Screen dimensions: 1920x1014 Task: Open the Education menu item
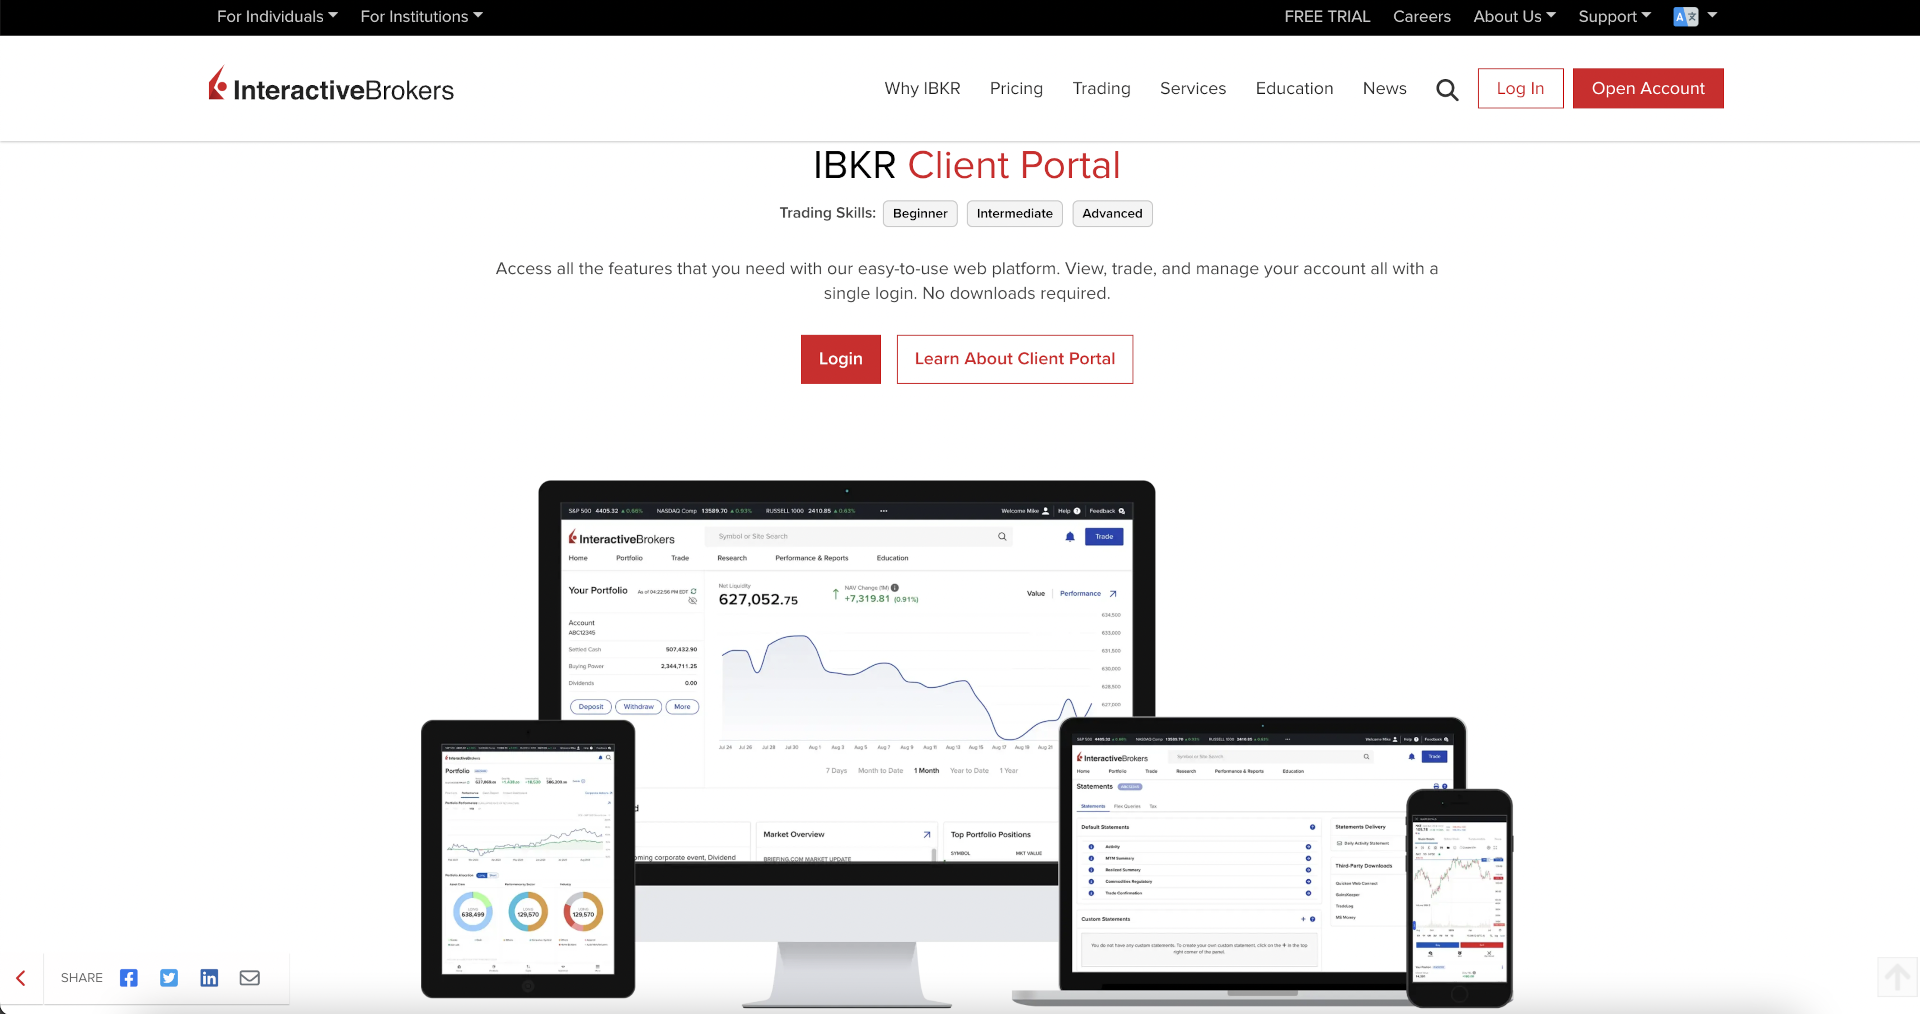1294,89
